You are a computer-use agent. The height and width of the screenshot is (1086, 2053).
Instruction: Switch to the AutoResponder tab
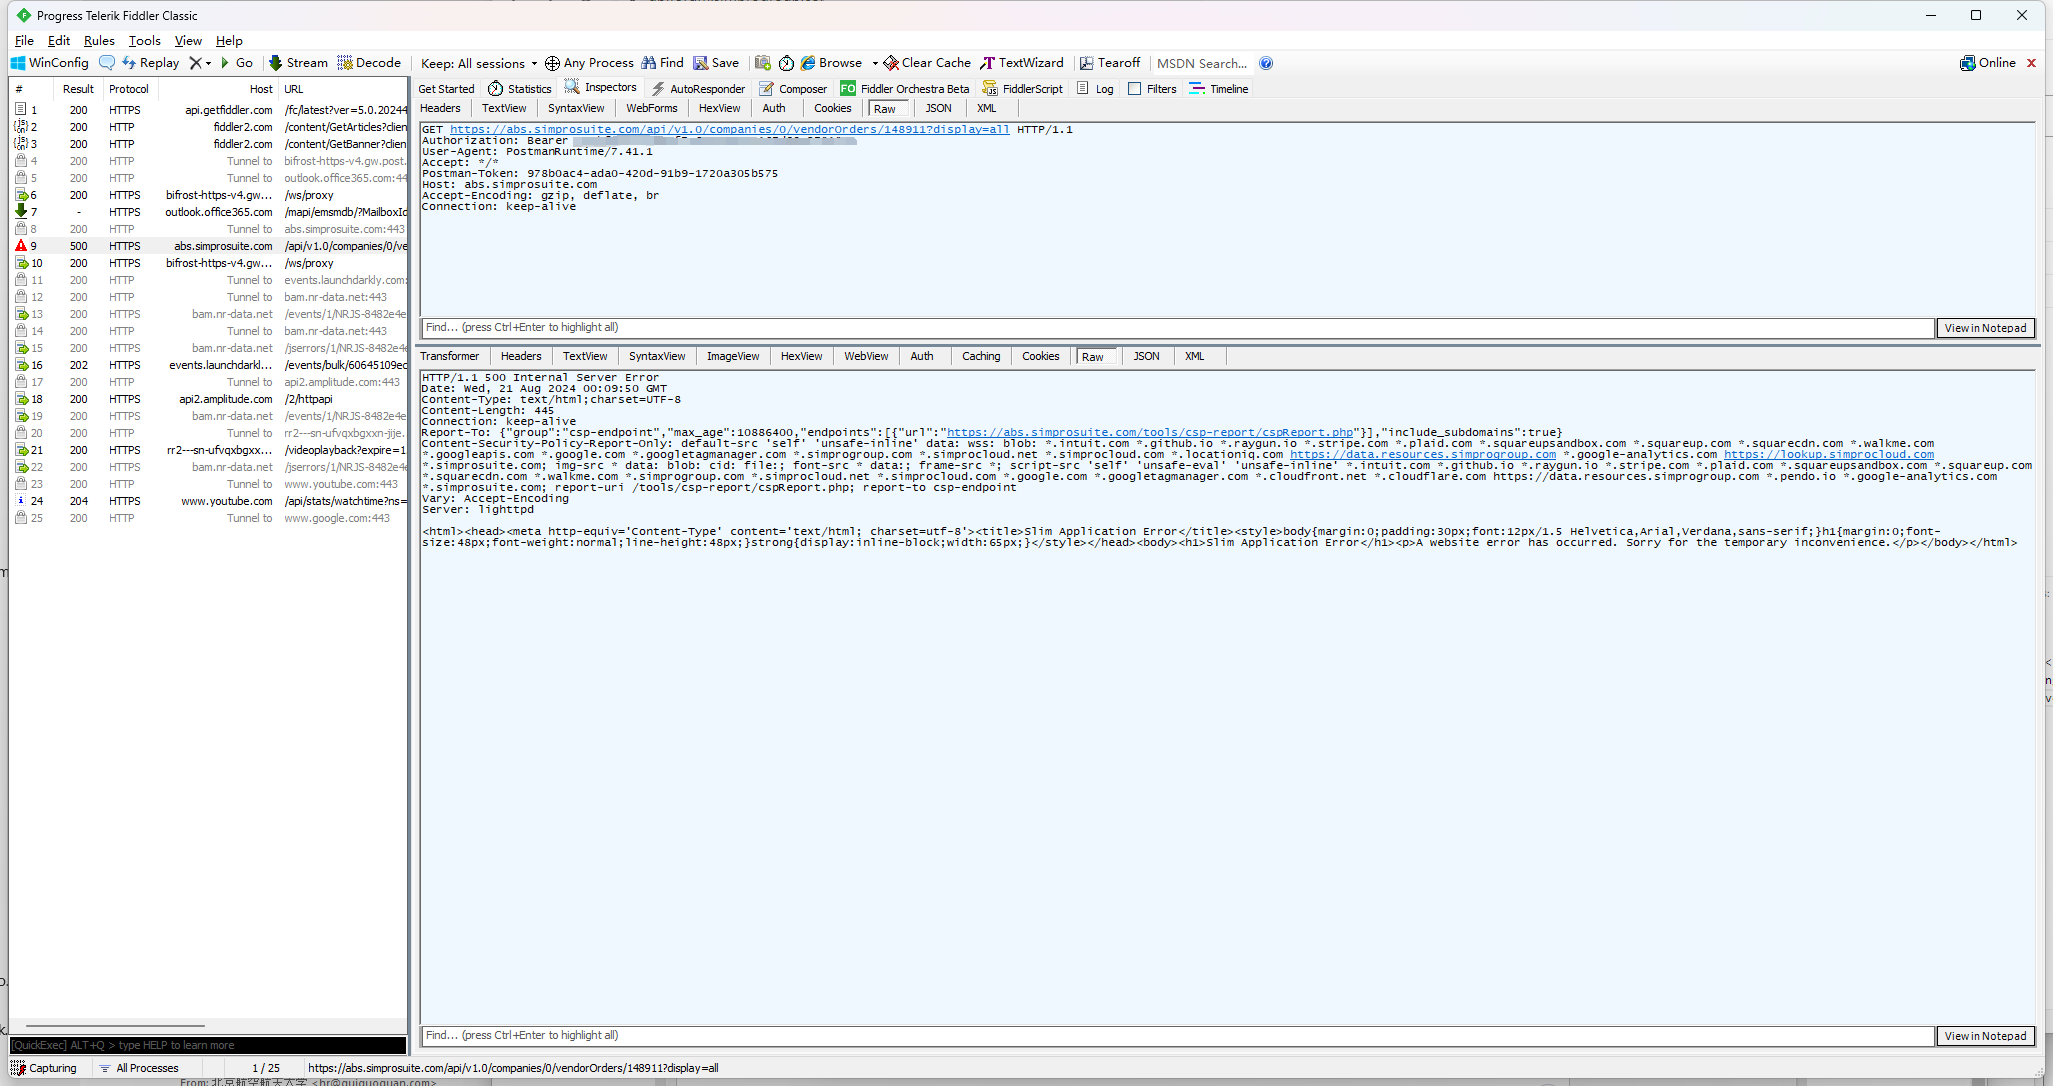698,89
